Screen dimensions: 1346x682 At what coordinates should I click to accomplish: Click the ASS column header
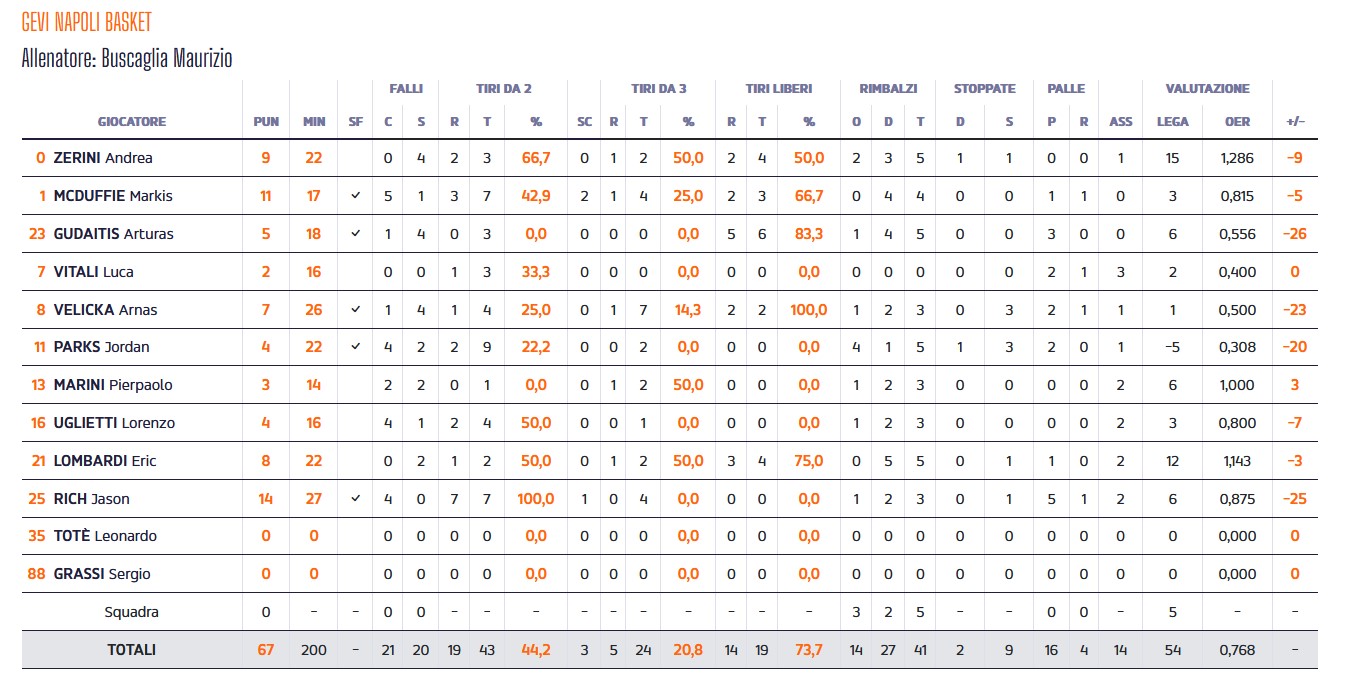(1121, 122)
